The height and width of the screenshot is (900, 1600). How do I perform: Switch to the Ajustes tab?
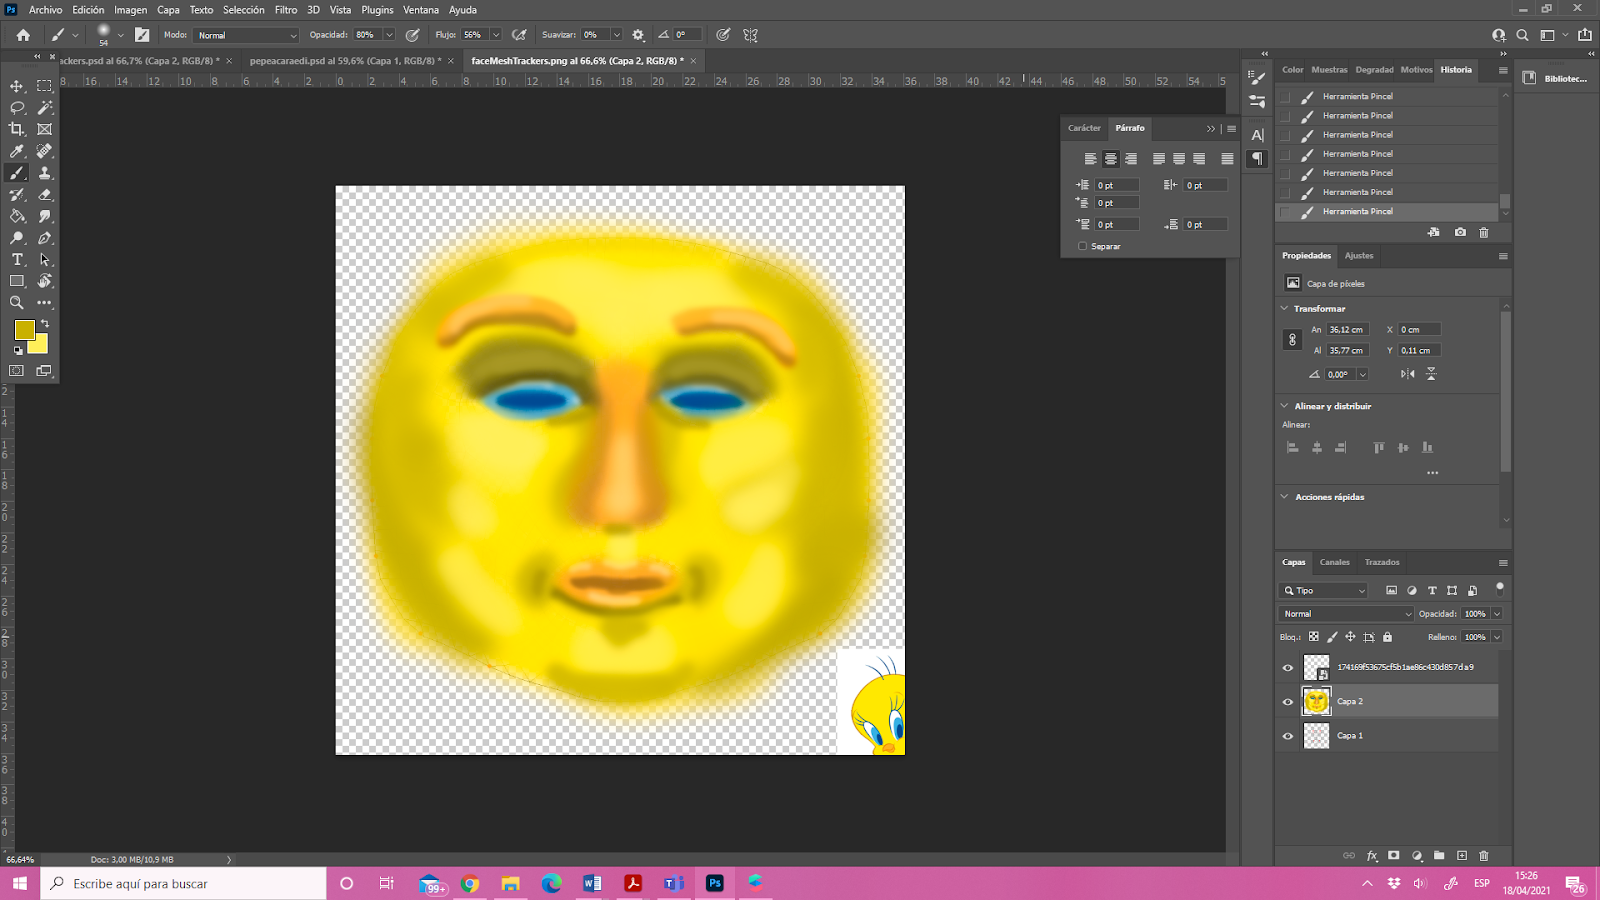[x=1359, y=256]
